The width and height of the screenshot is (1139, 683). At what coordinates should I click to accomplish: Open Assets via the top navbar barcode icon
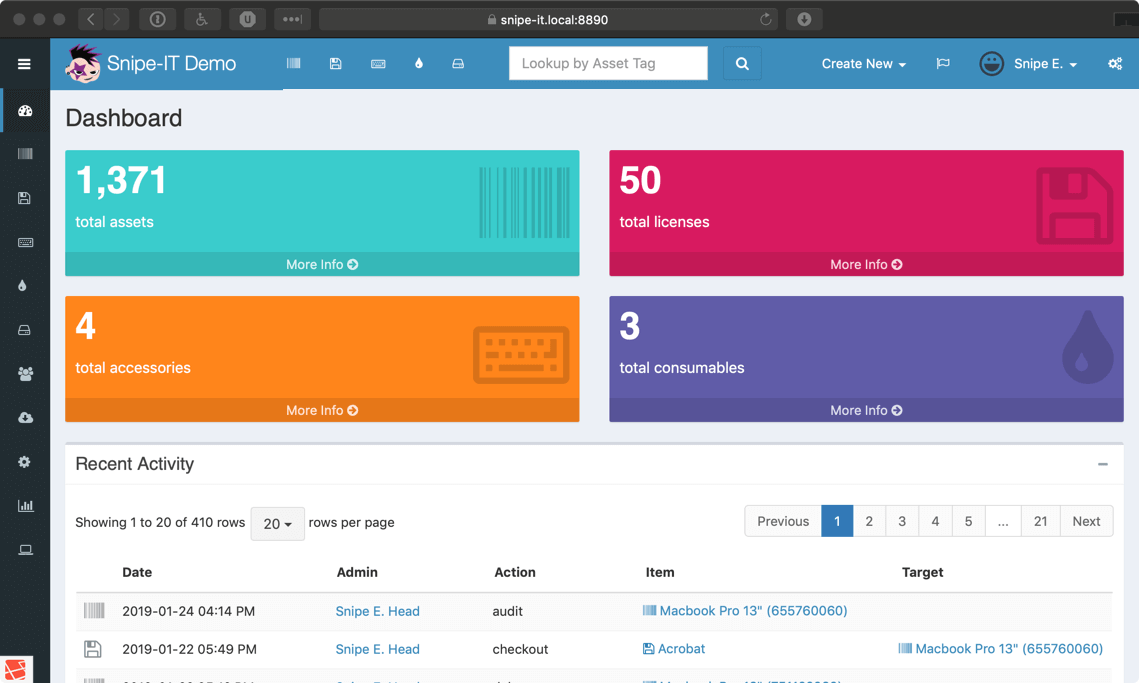tap(293, 63)
